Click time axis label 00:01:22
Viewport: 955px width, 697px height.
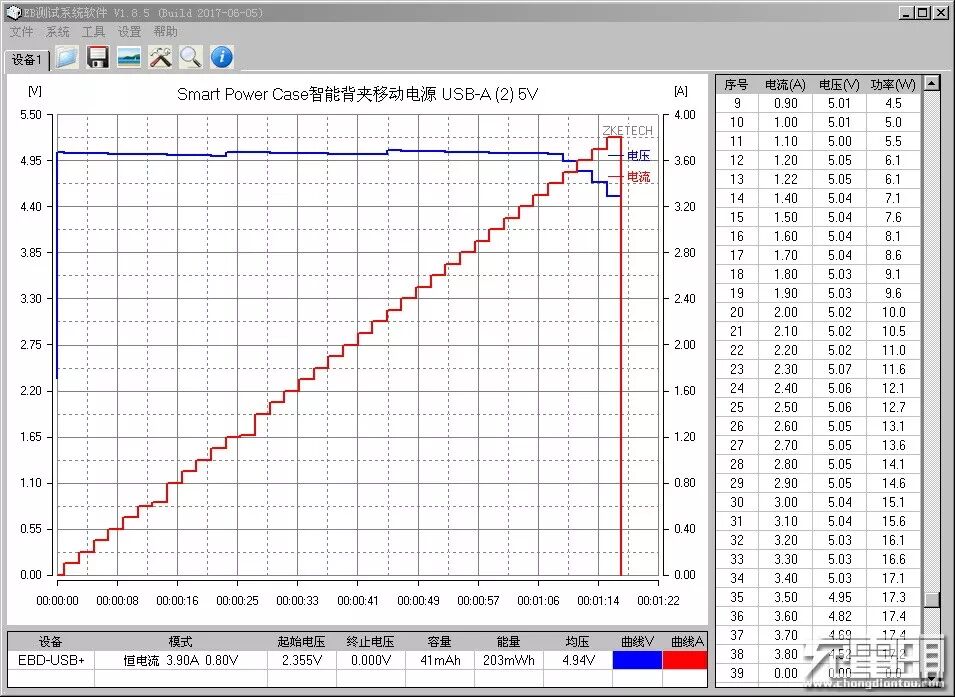coord(658,601)
